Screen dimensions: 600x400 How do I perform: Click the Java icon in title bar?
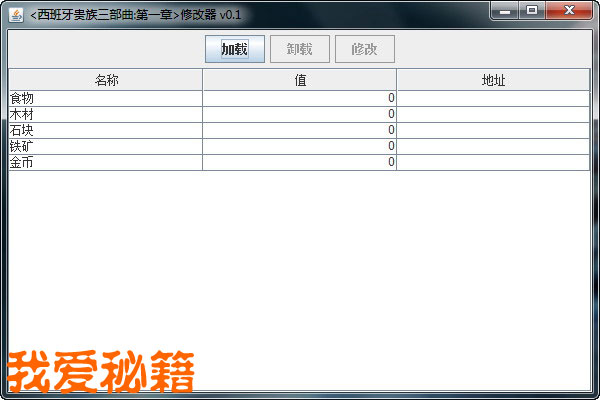click(16, 14)
